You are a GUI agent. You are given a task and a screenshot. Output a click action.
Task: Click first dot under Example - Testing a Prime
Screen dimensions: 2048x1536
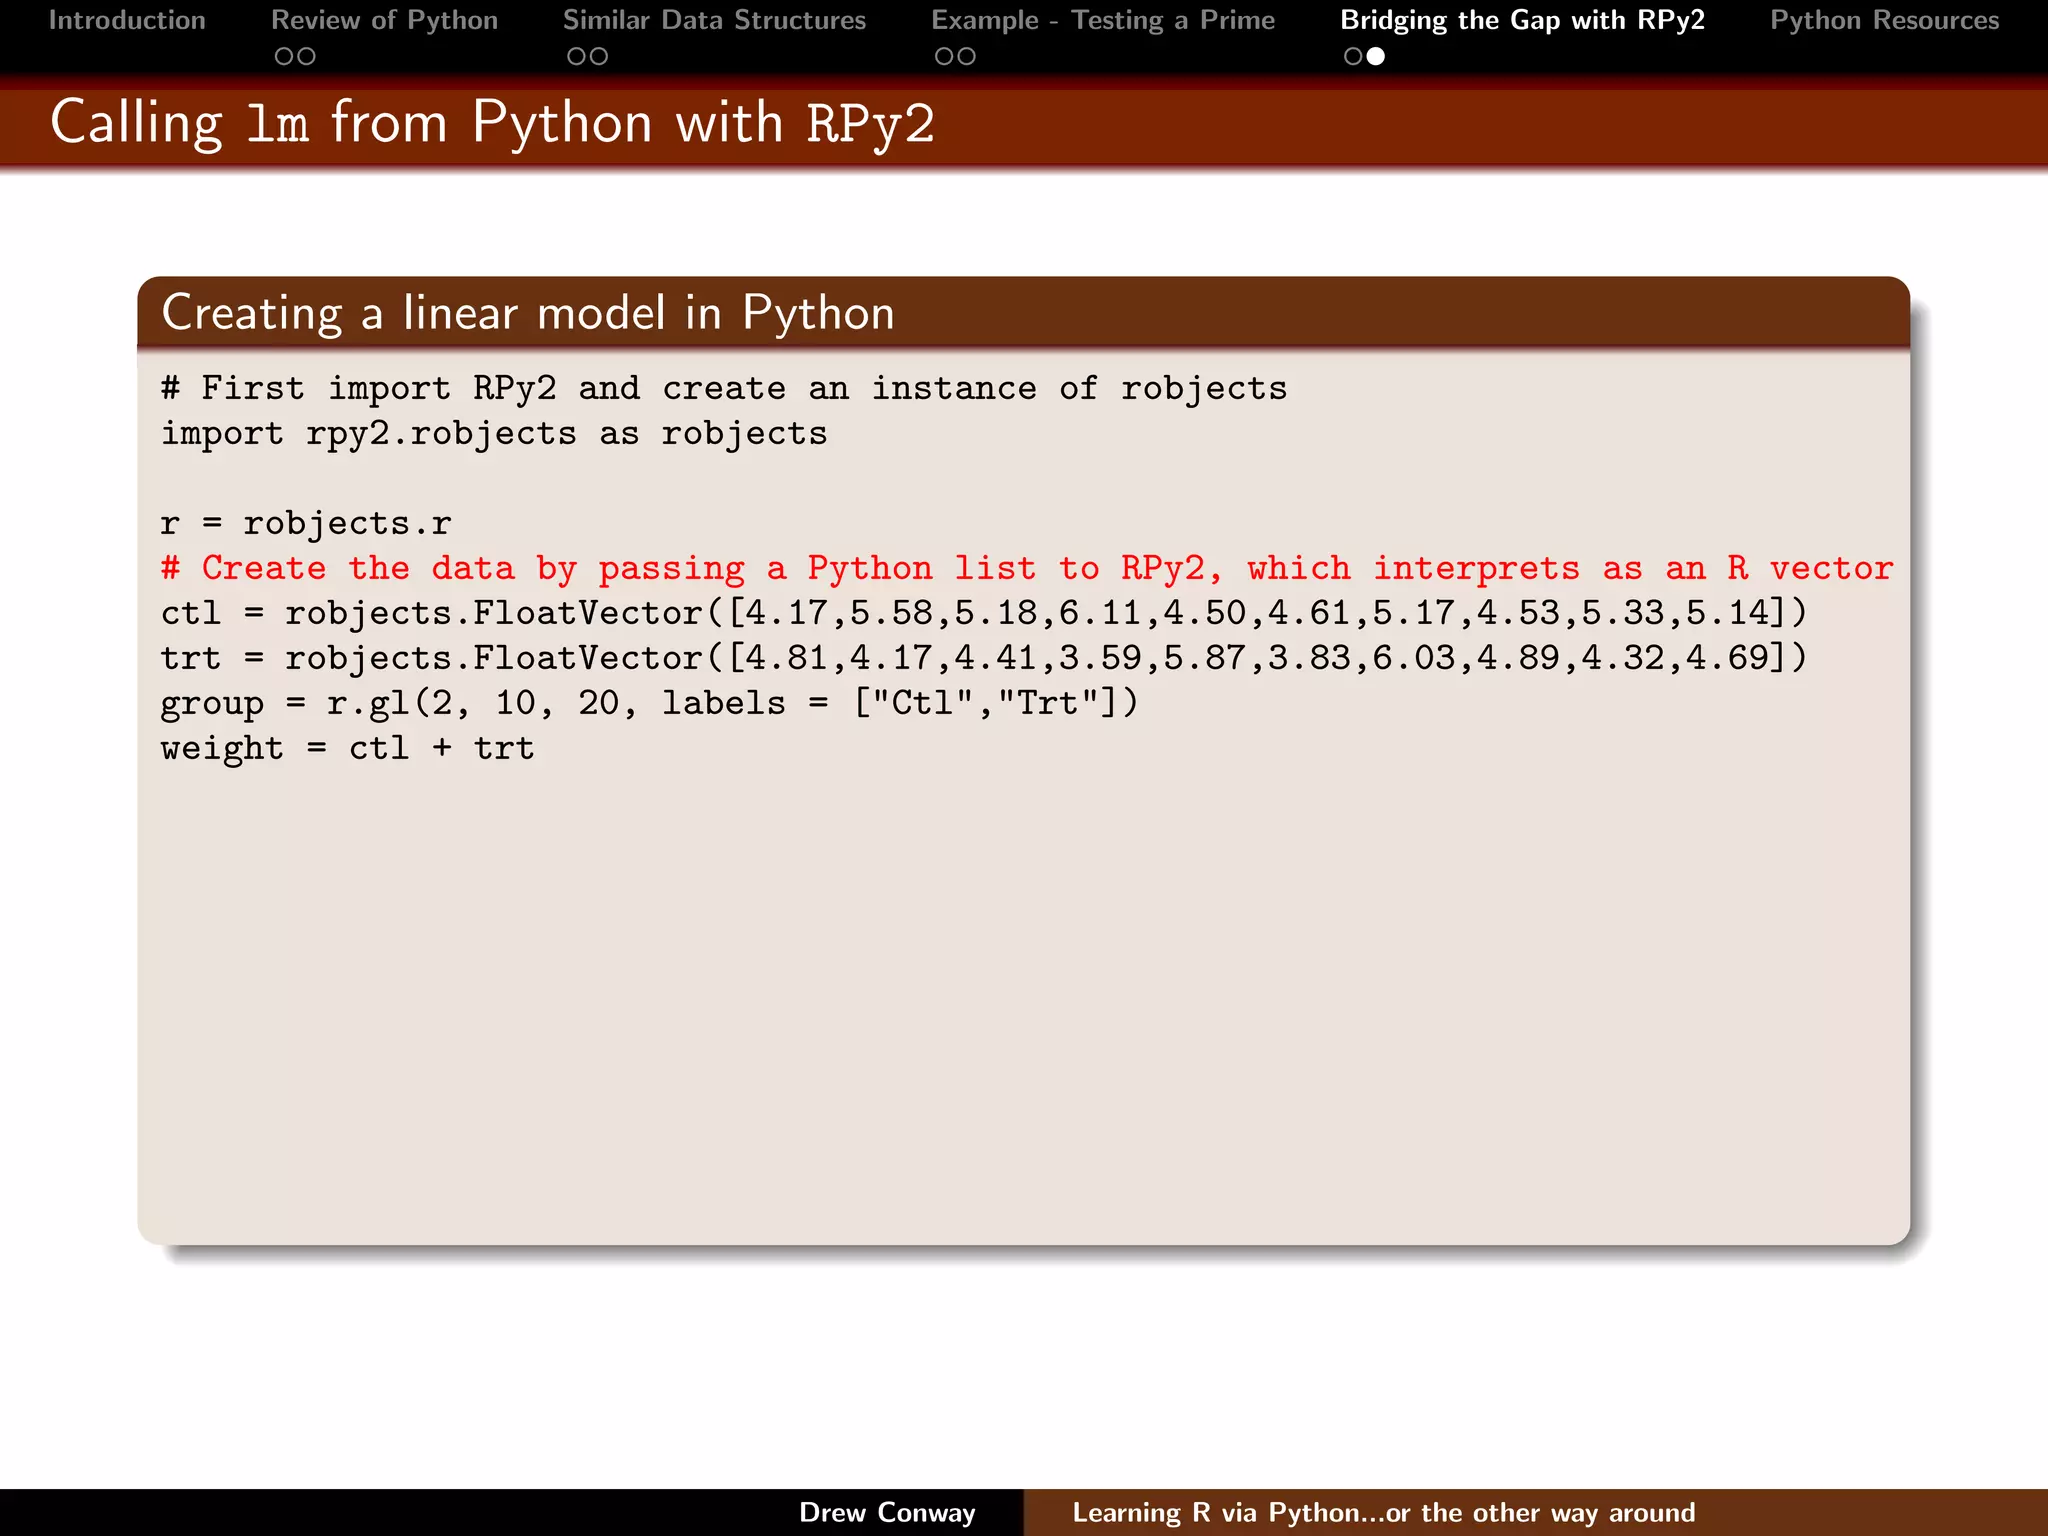(x=944, y=57)
